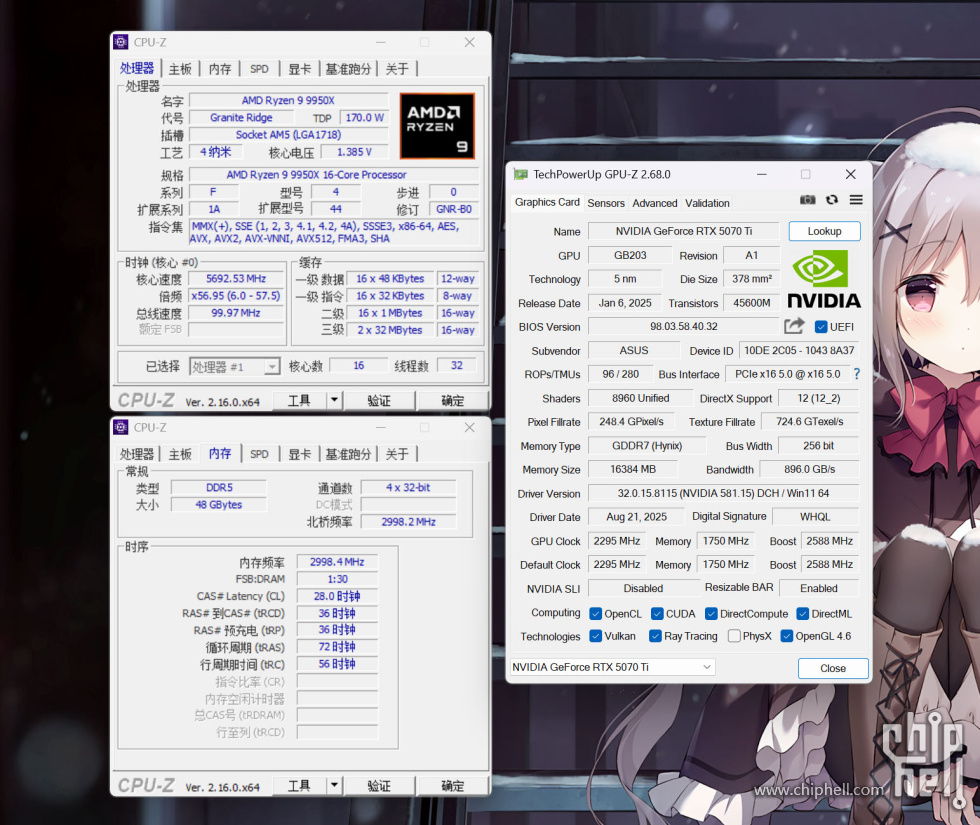
Task: Enable the PhysX checkbox
Action: tap(734, 636)
